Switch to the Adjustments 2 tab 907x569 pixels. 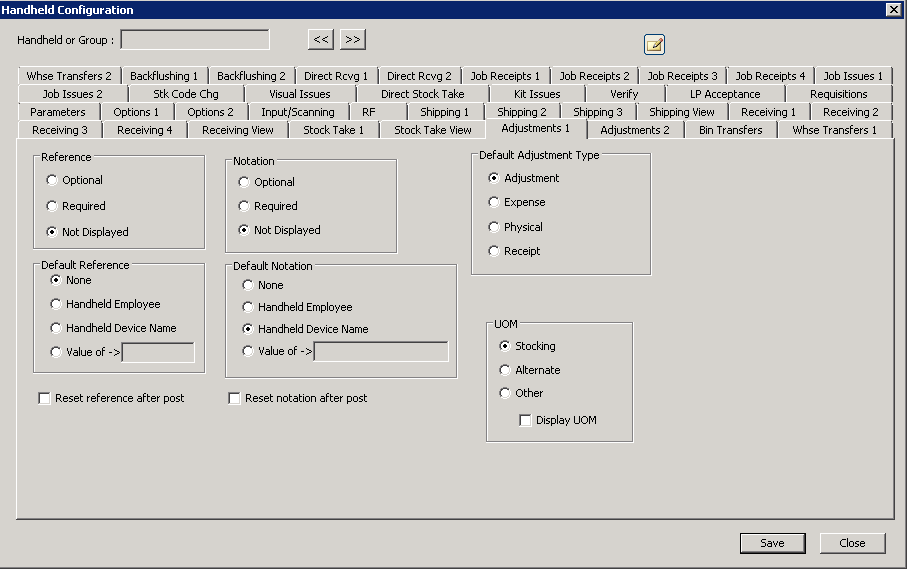(635, 130)
